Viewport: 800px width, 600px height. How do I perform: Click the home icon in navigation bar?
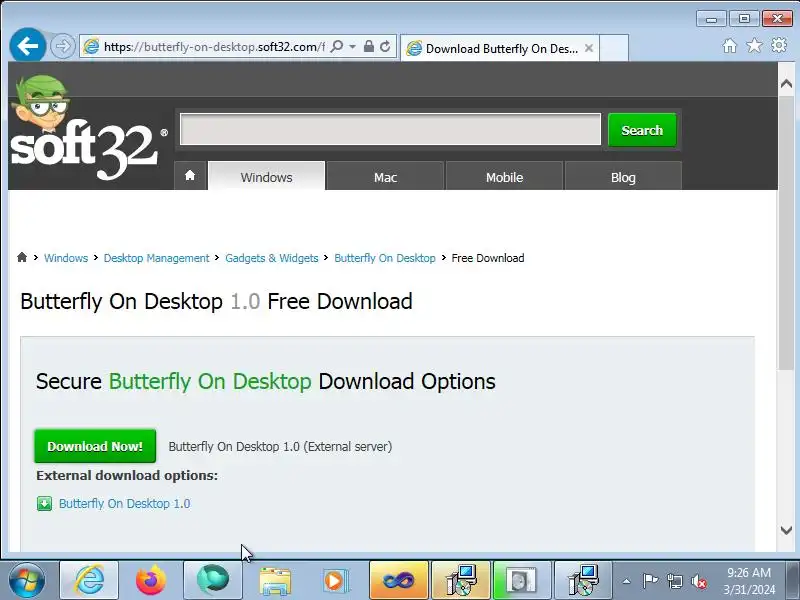[190, 176]
